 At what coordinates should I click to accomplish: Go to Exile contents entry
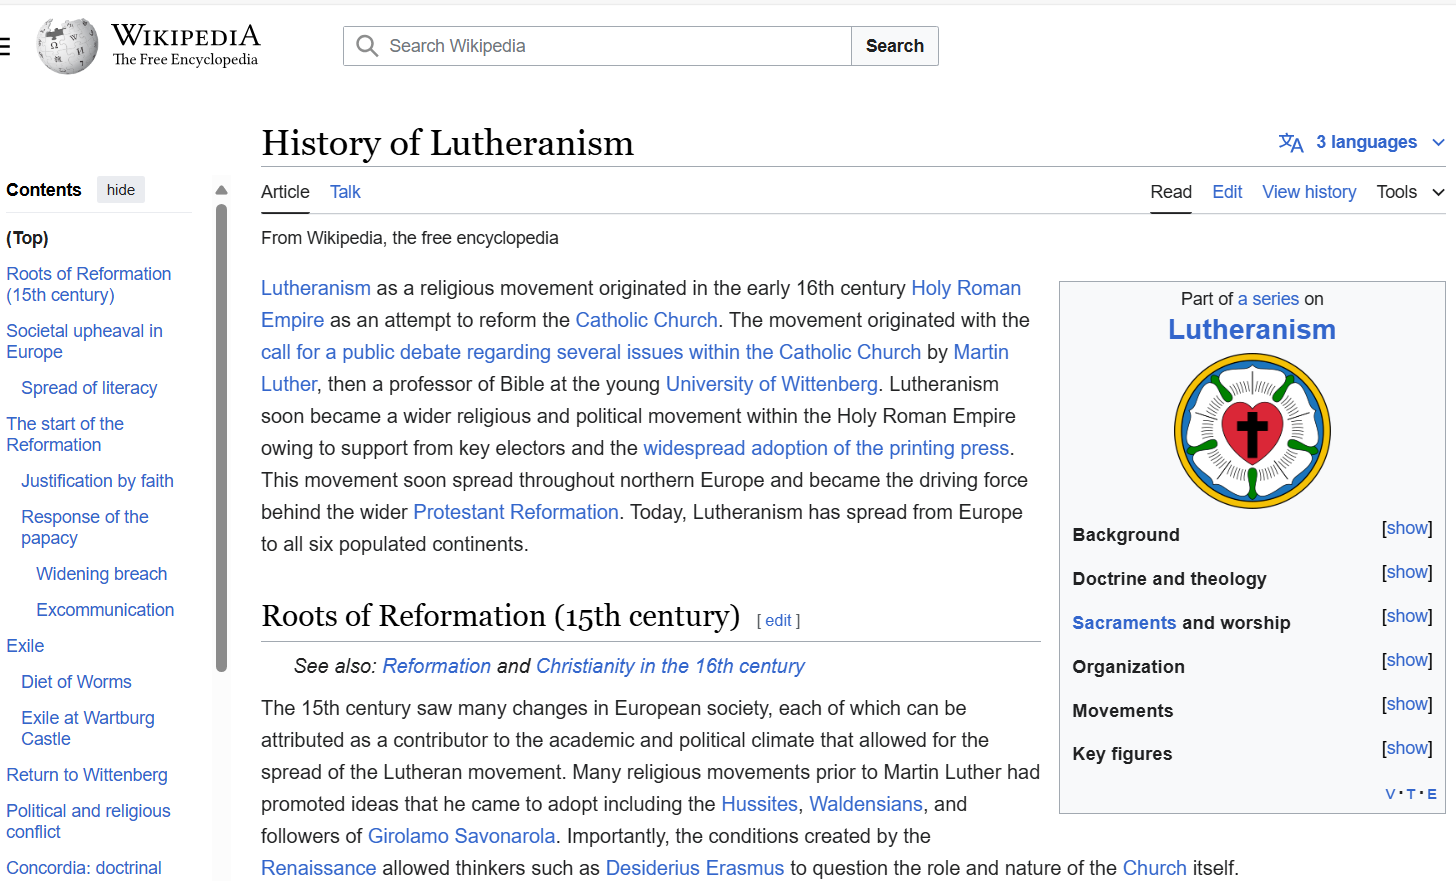(x=25, y=646)
